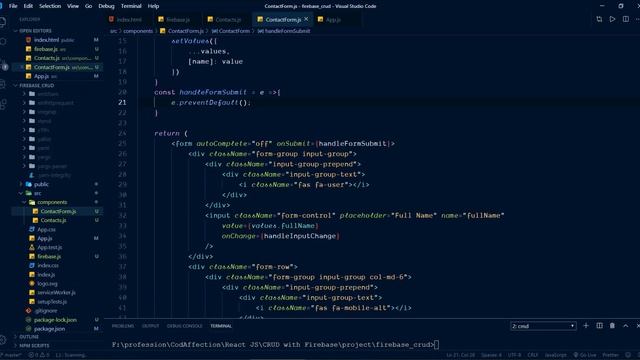640x360 pixels.
Task: Switch to the Output panel tab
Action: (x=151, y=326)
